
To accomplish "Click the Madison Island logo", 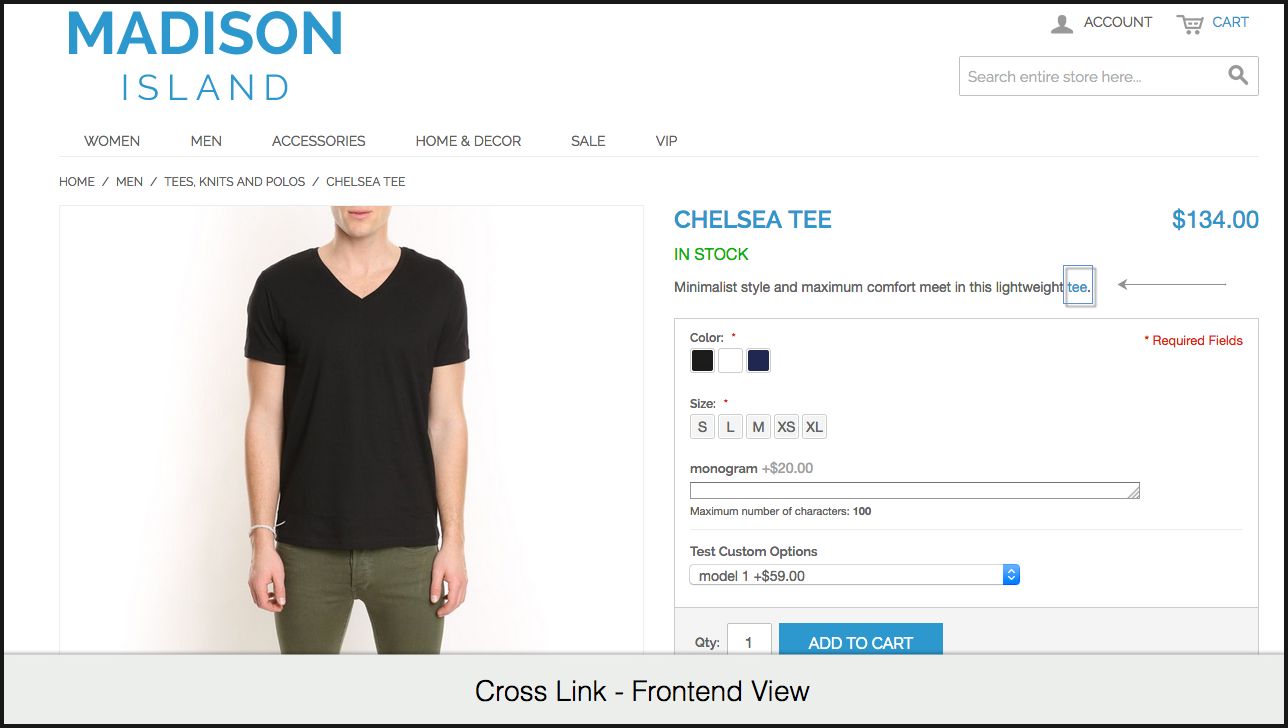I will [x=205, y=56].
